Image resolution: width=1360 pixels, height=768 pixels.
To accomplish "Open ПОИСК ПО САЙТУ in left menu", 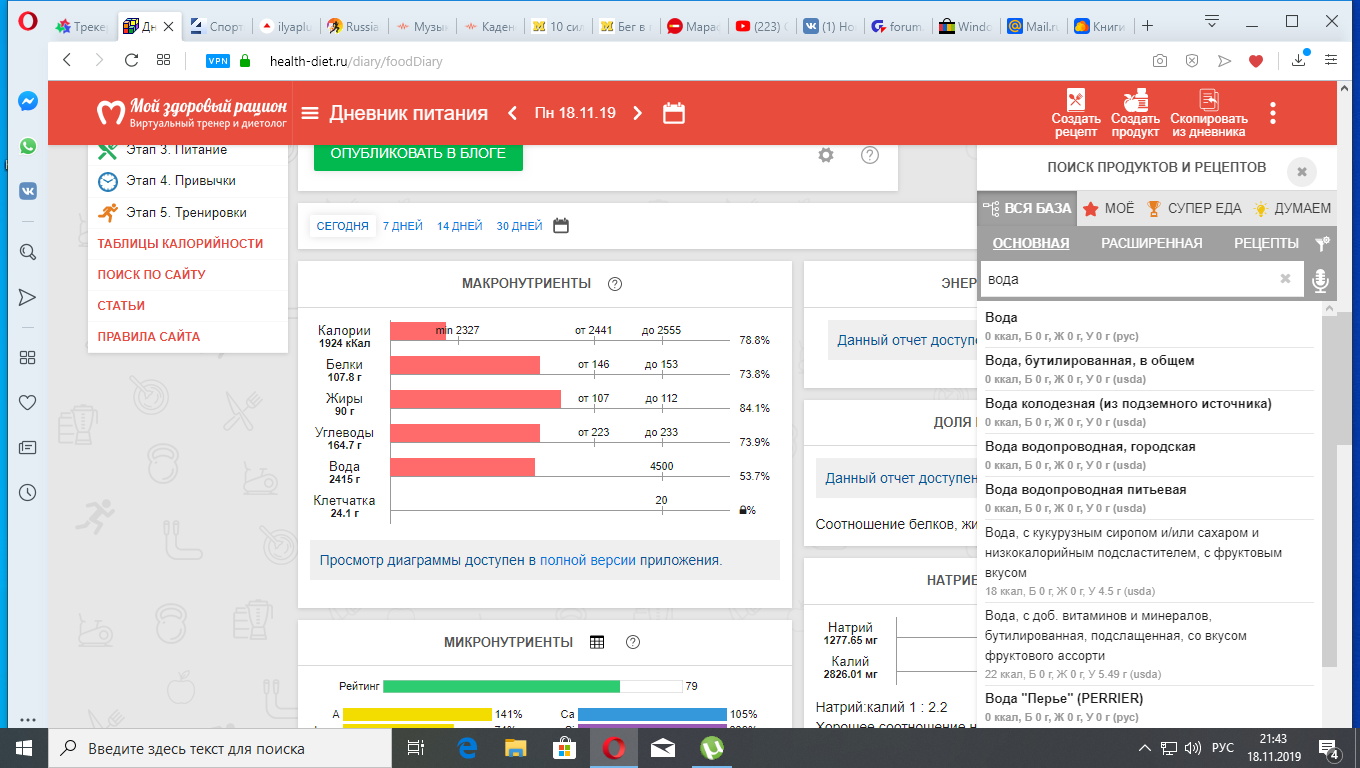I will [152, 274].
